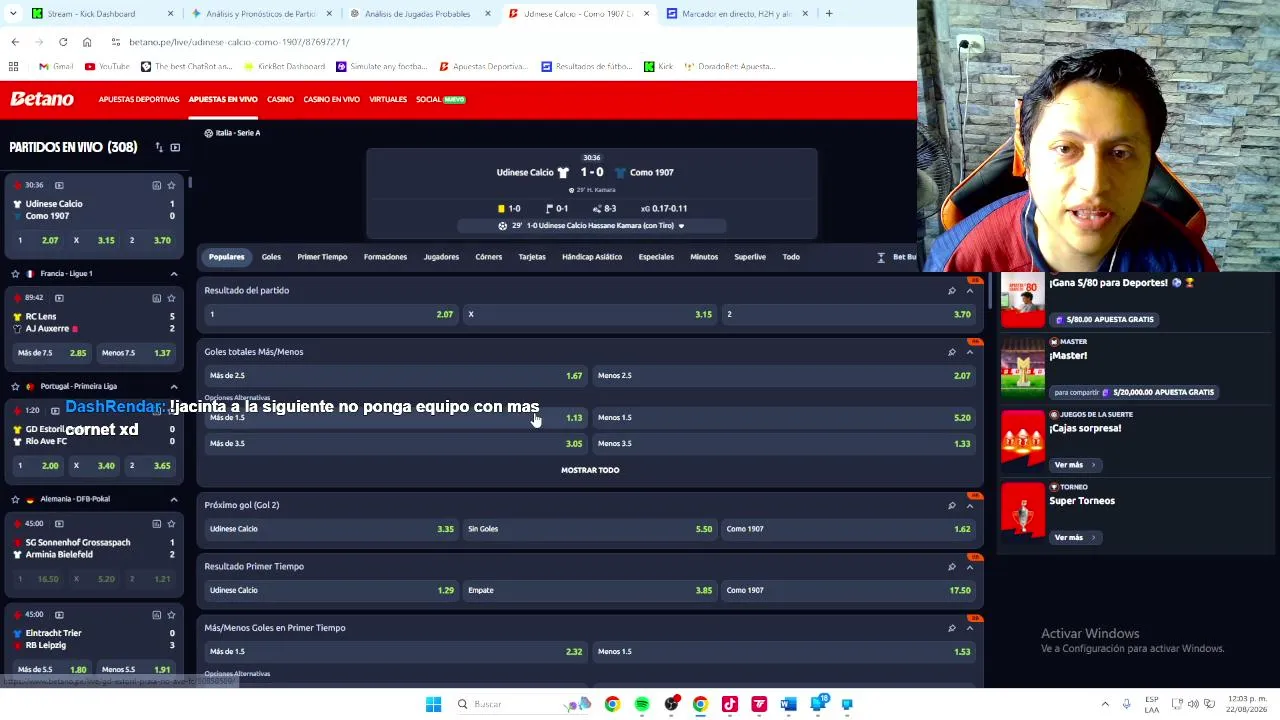Open Spotify from the taskbar
This screenshot has width=1280, height=720.
[x=642, y=704]
